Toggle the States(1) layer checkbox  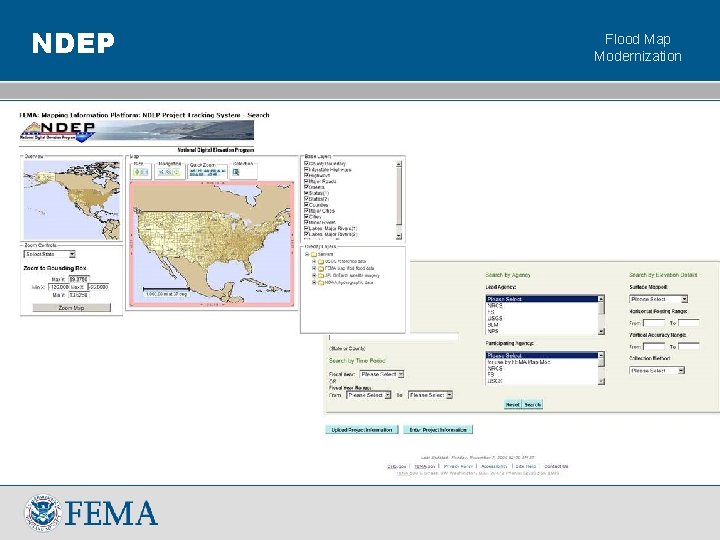click(306, 193)
